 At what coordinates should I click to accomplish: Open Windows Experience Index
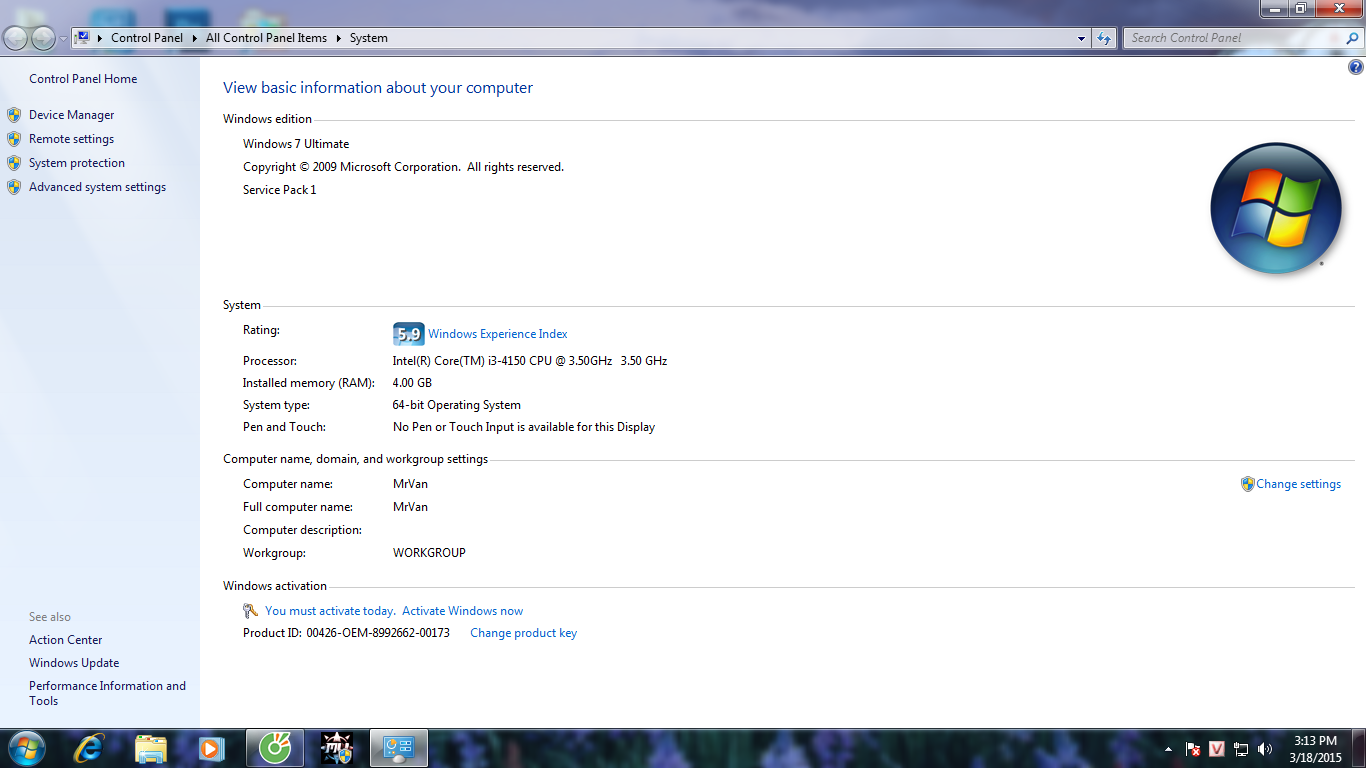point(498,334)
